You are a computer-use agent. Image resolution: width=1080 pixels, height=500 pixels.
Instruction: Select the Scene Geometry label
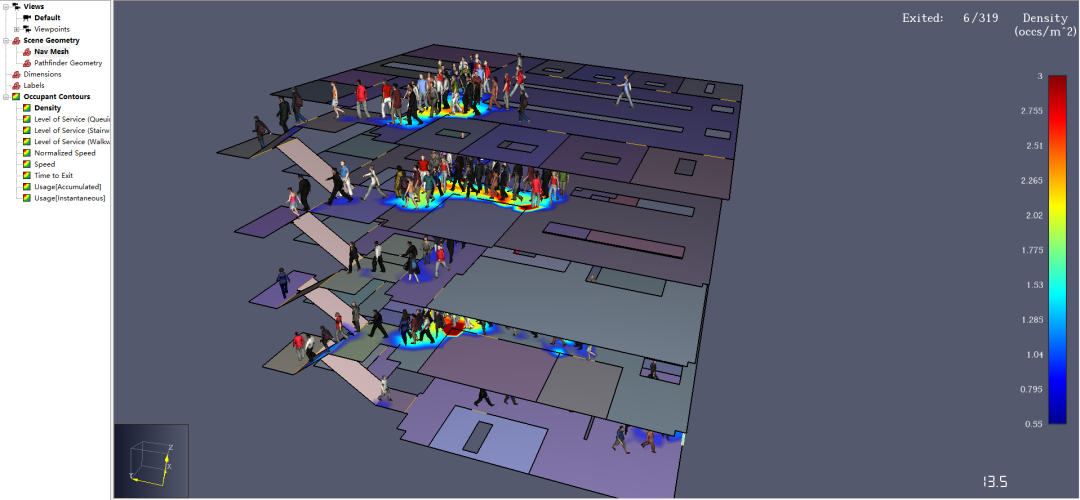point(51,41)
